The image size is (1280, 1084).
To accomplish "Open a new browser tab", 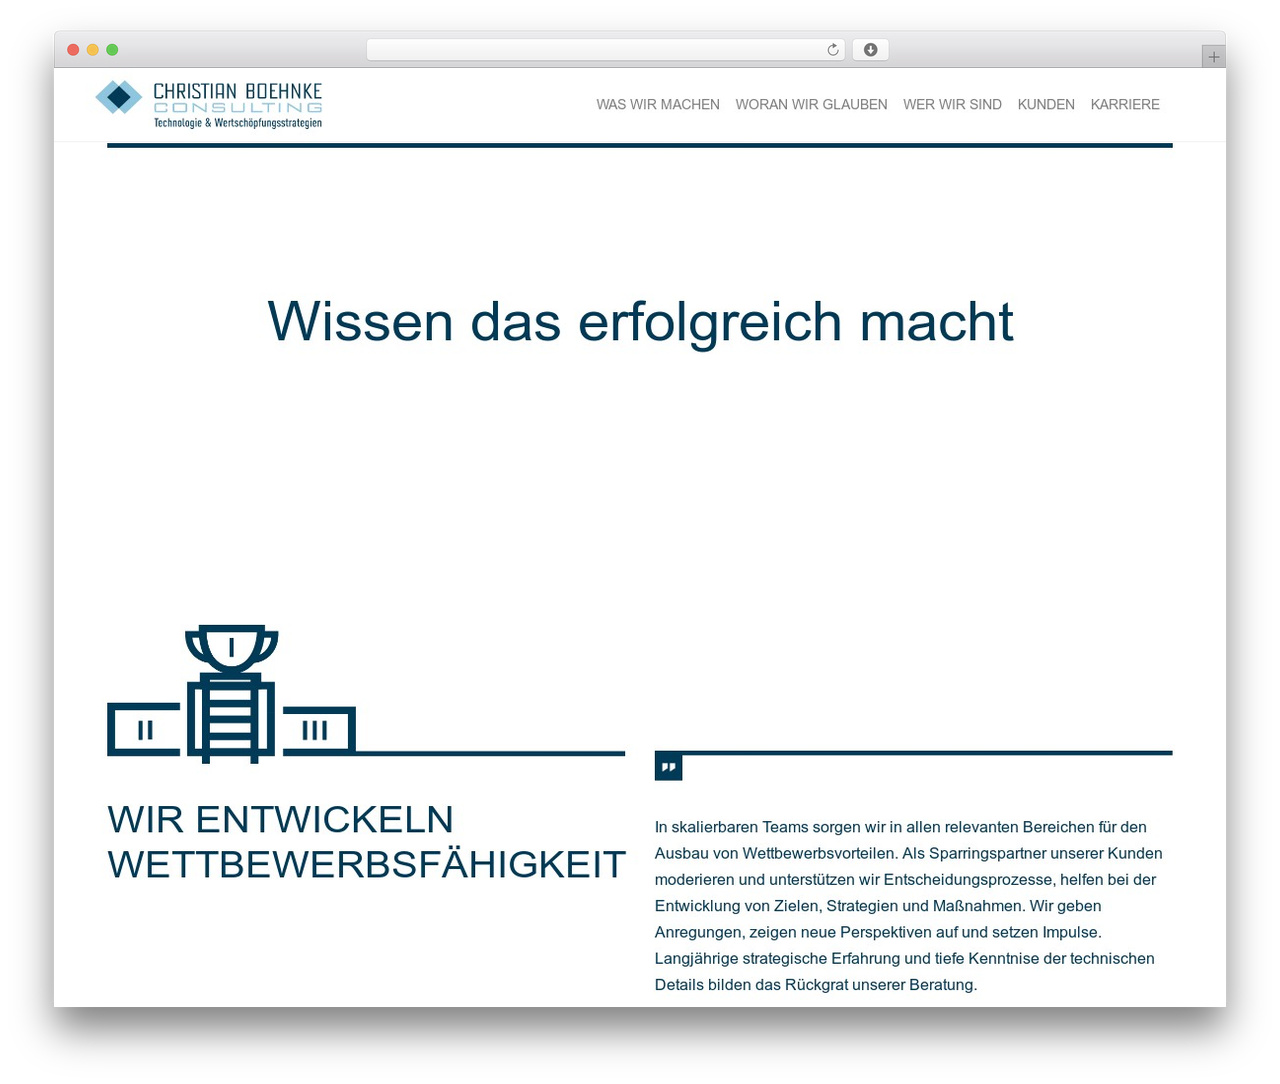I will click(1213, 57).
